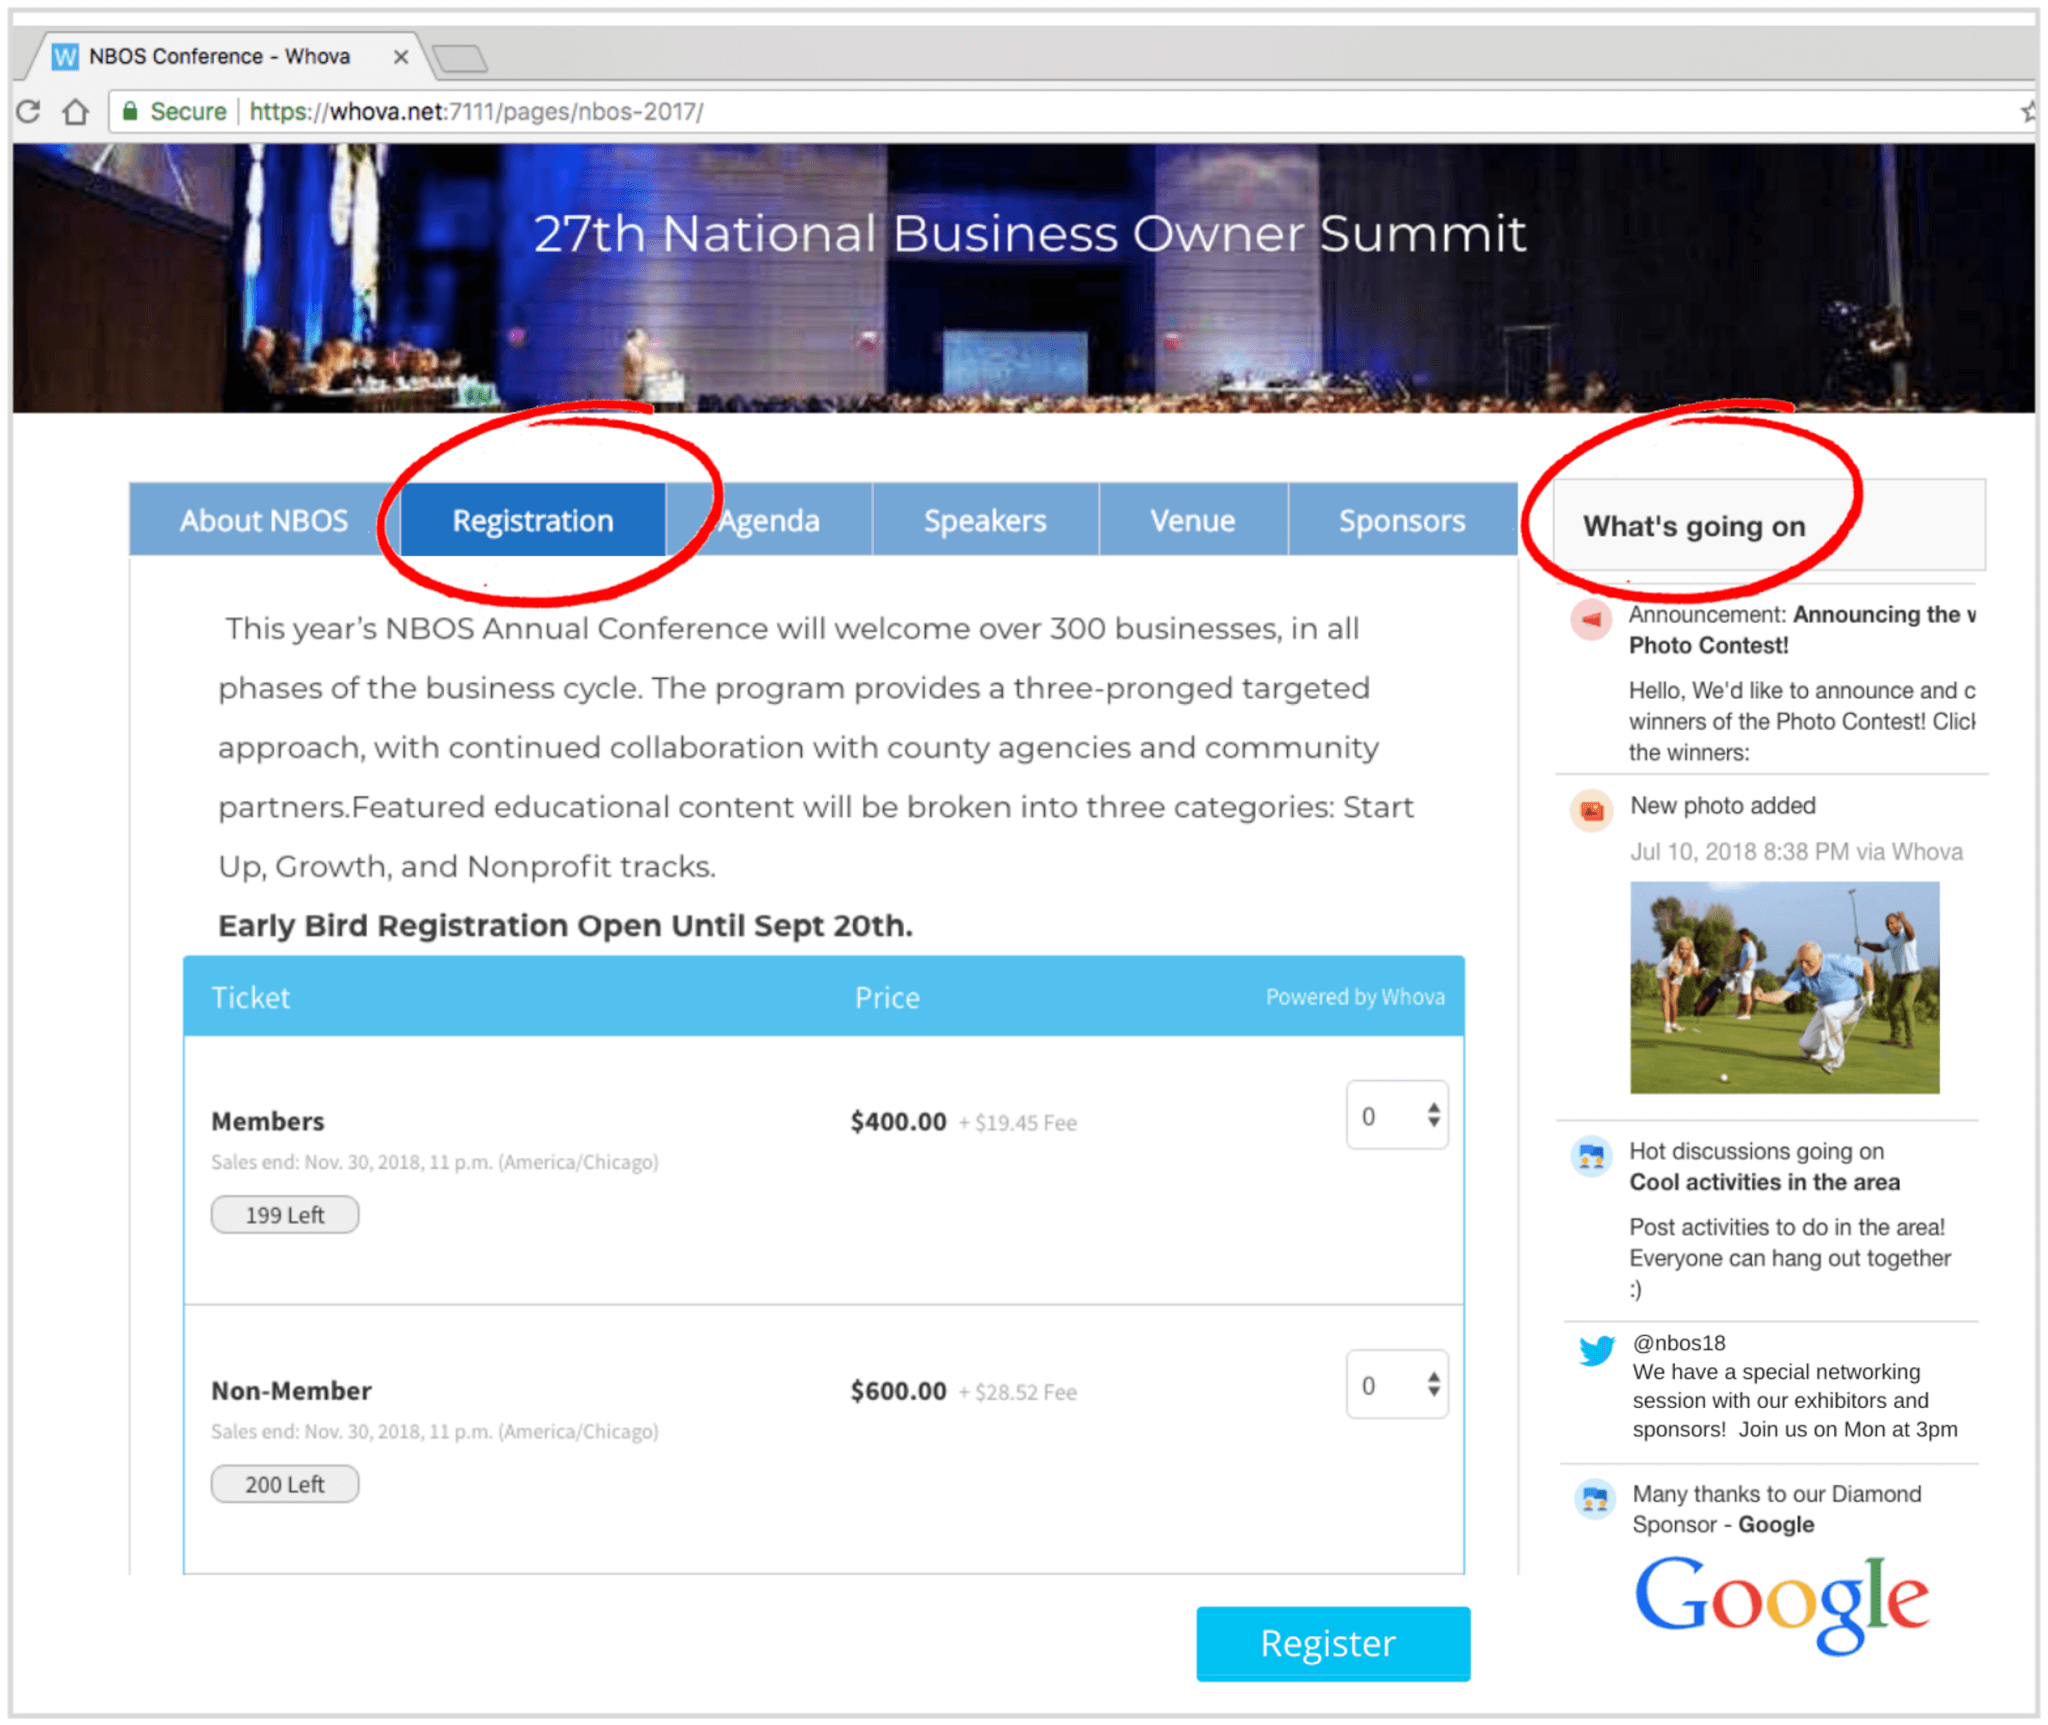Open the Sponsors tab
Viewport: 2048px width, 1725px height.
coord(1401,520)
